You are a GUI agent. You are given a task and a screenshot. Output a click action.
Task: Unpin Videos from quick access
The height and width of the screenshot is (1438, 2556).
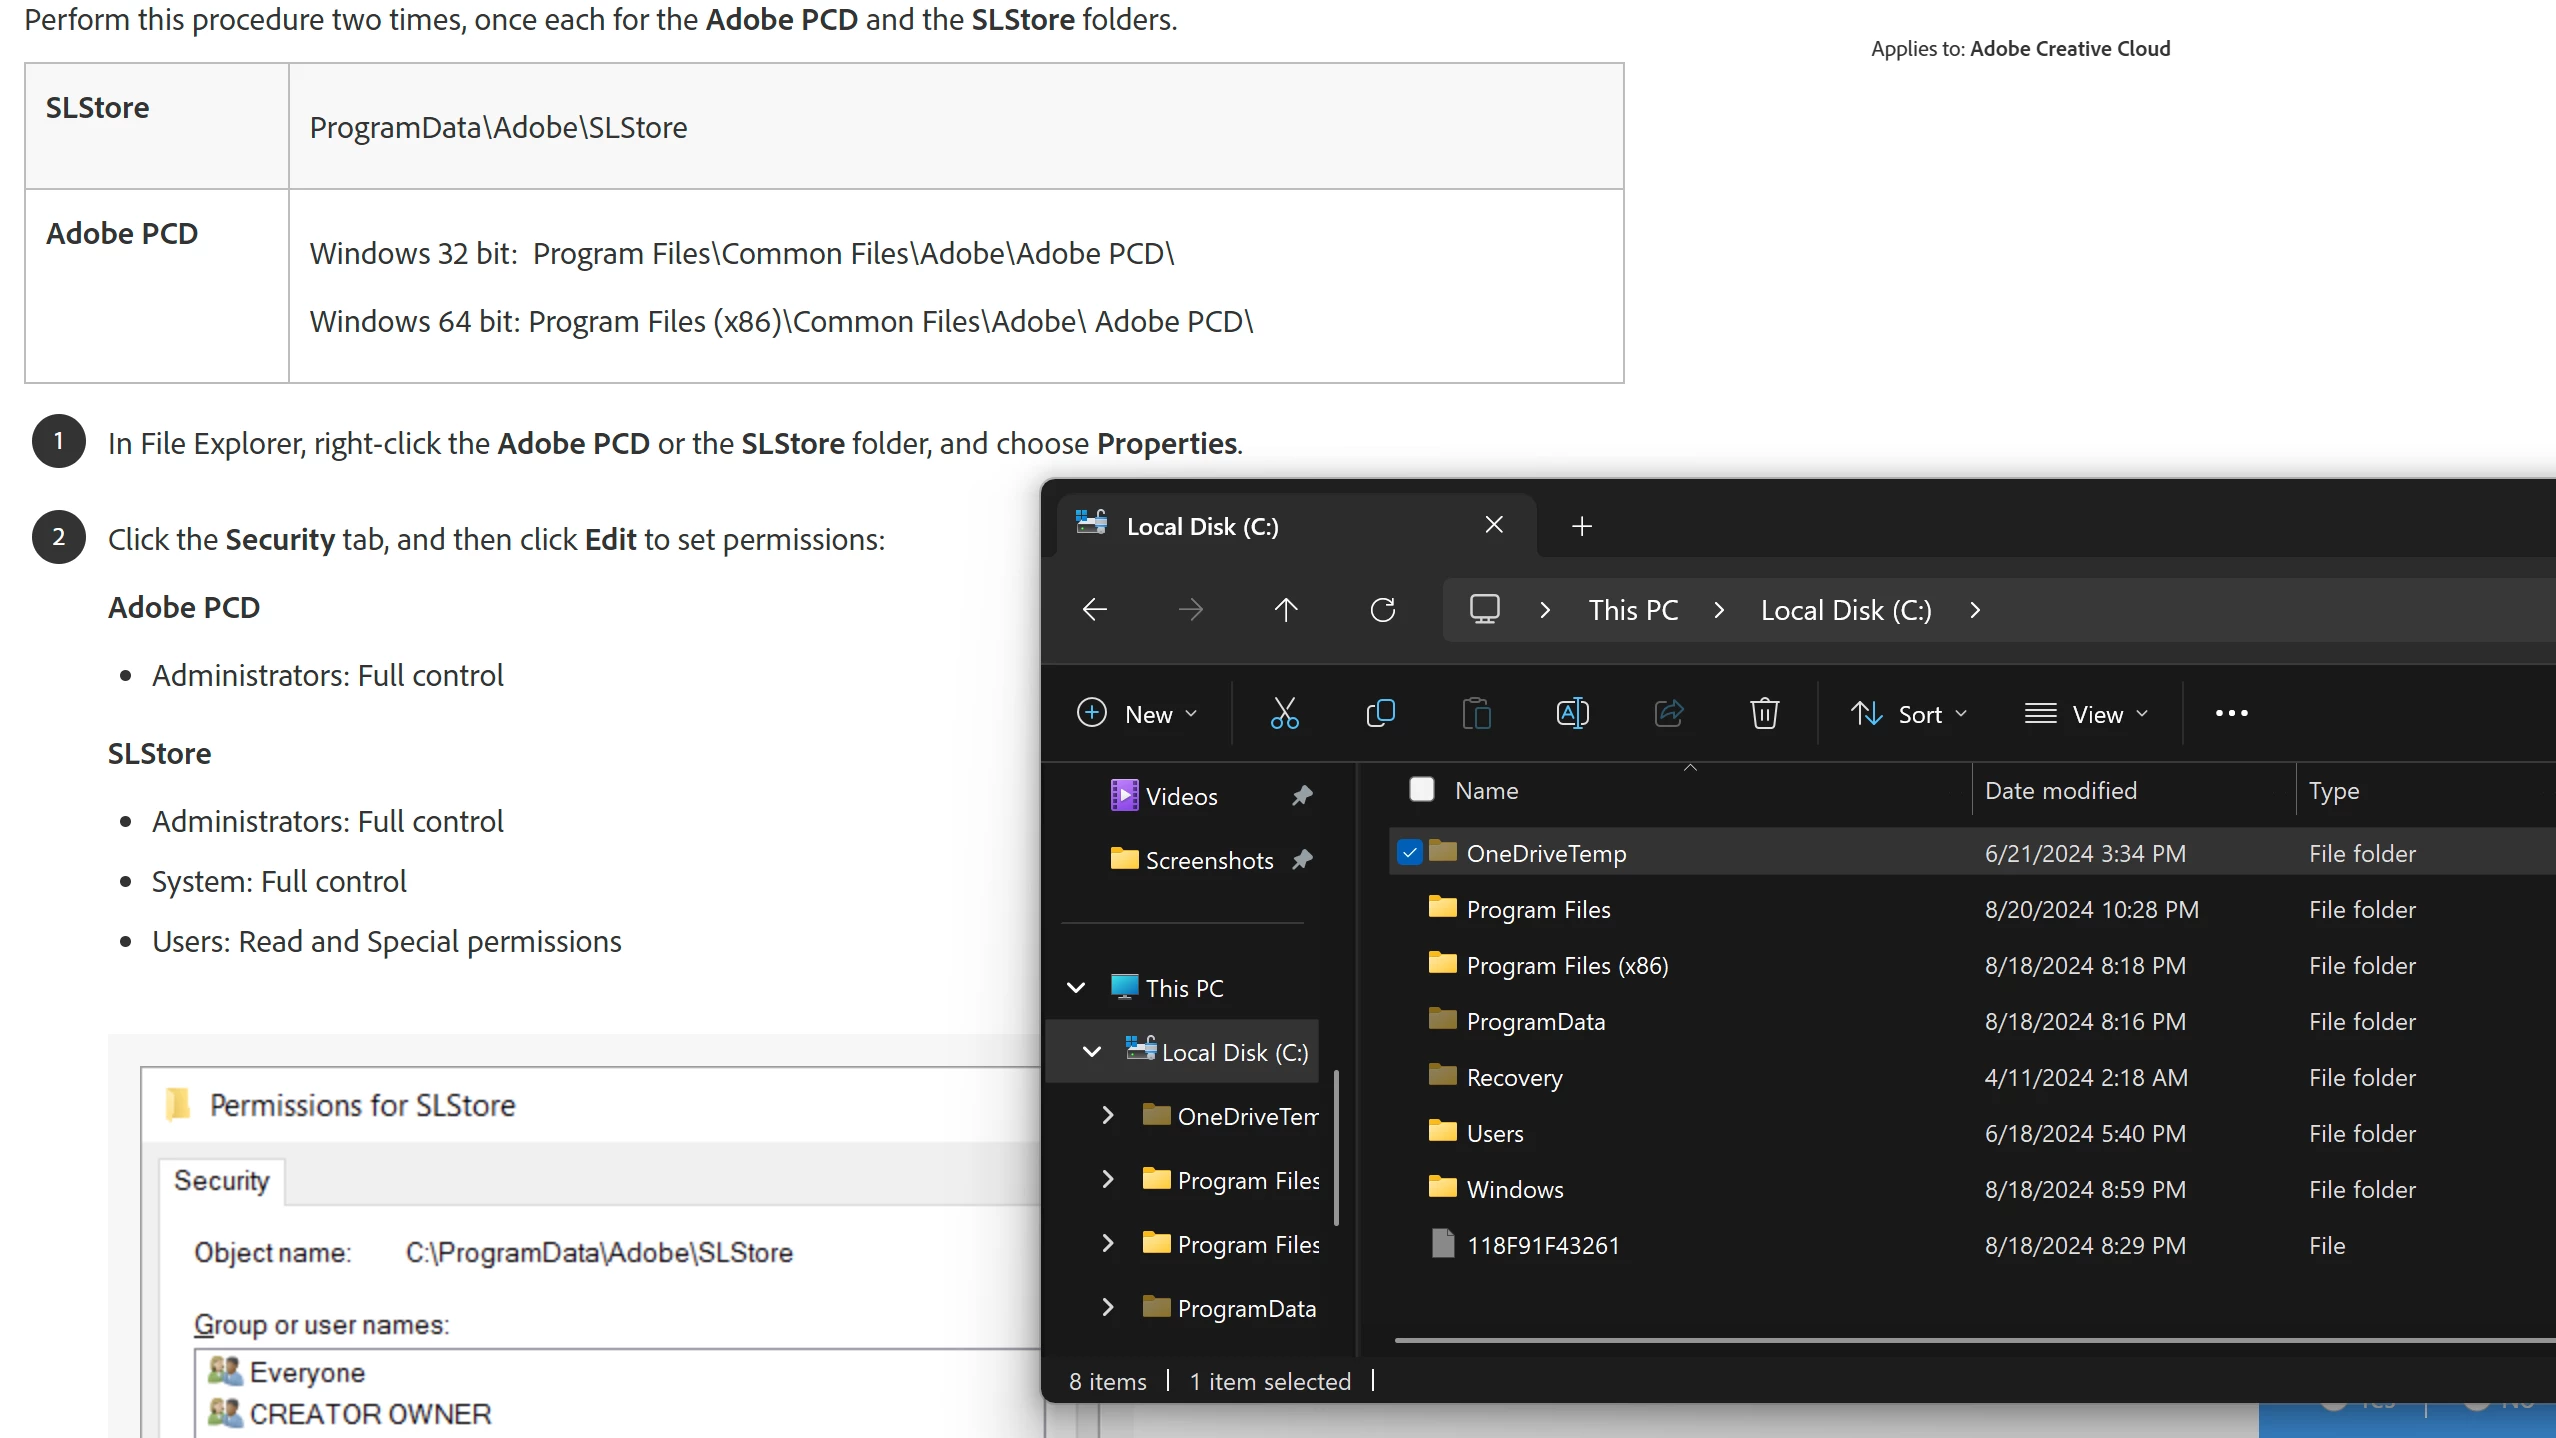click(x=1302, y=796)
